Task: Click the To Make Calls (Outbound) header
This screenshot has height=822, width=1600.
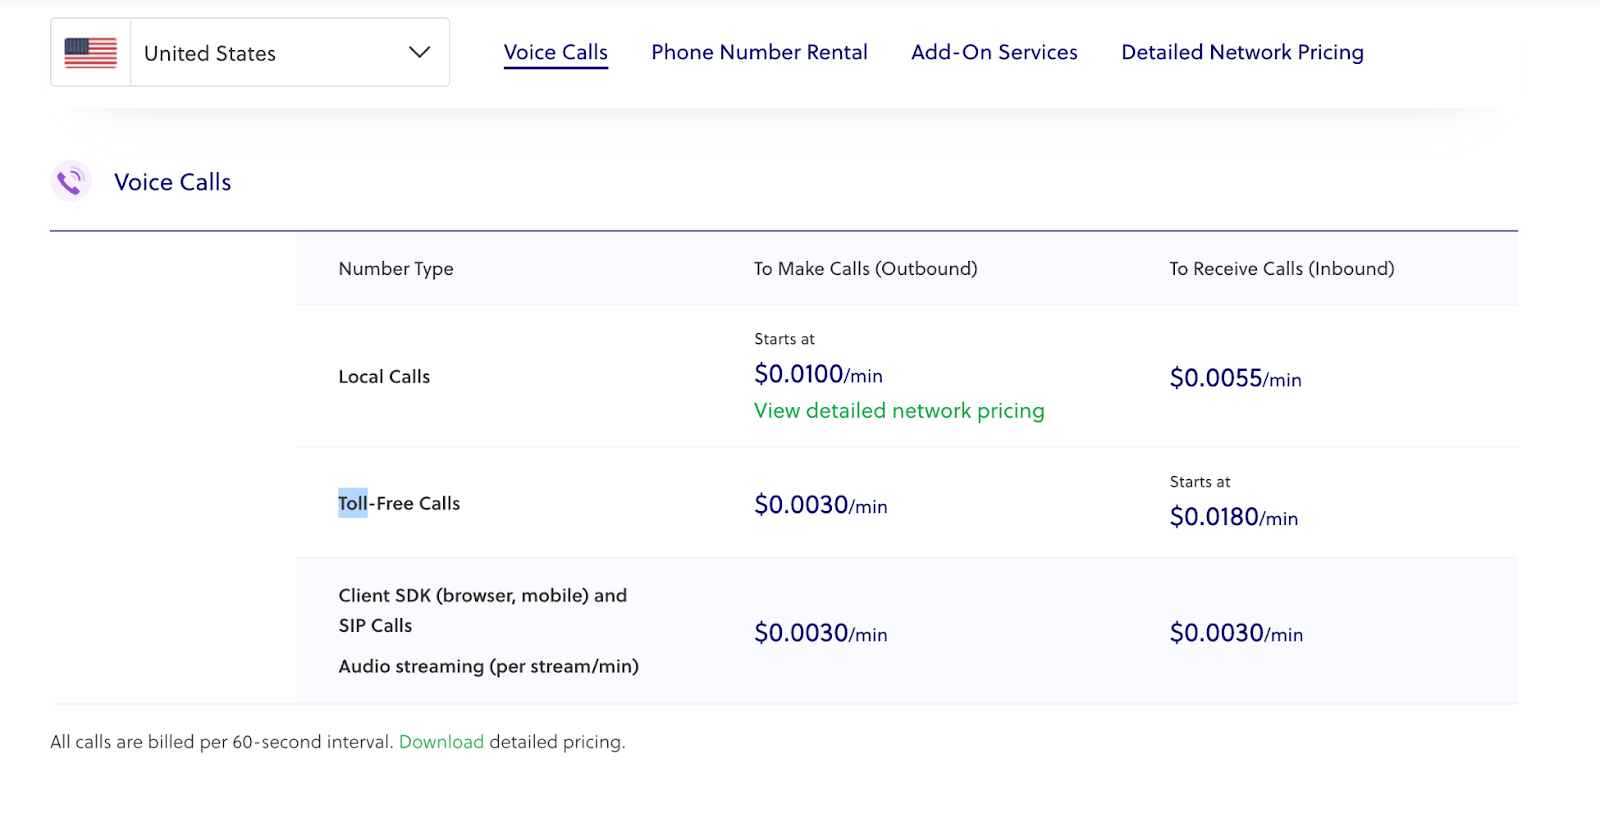Action: (865, 269)
